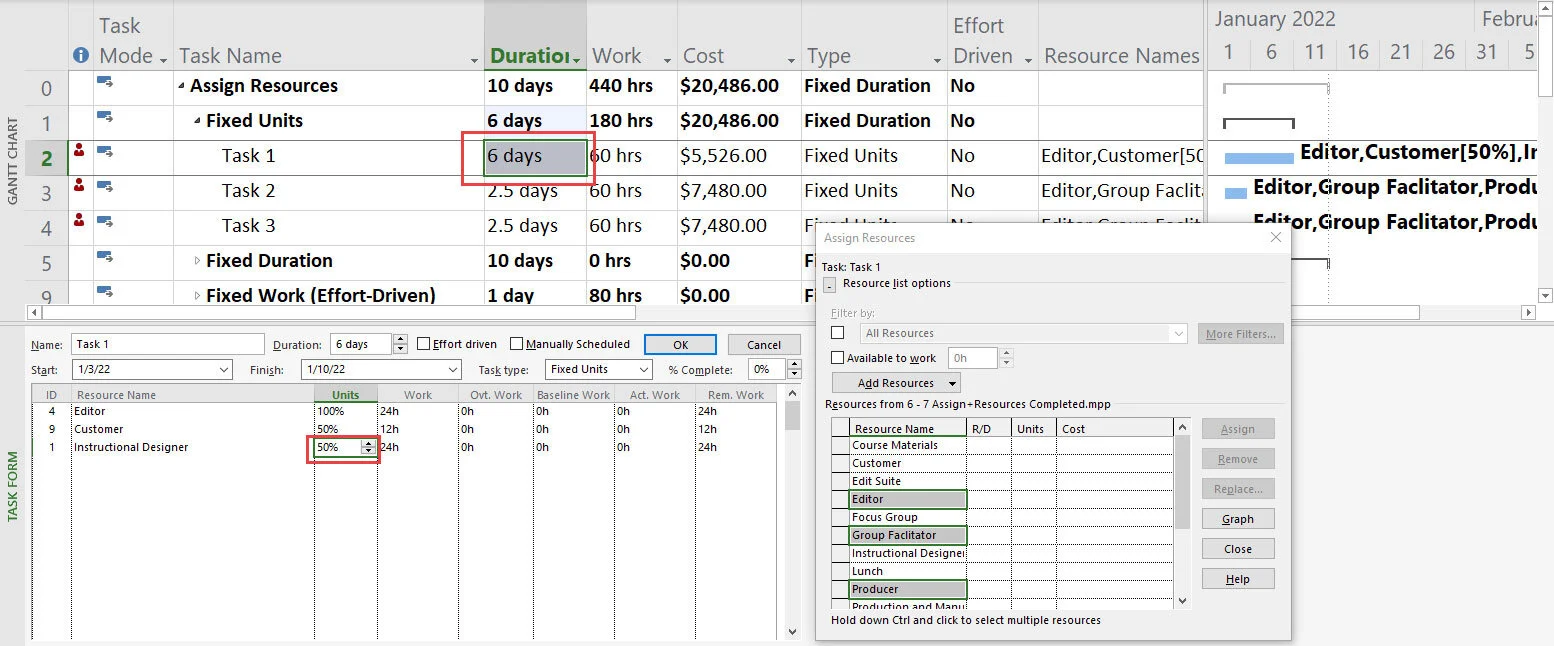Select the Group Faclitator resource
Screen dimensions: 1554x646
(x=908, y=535)
